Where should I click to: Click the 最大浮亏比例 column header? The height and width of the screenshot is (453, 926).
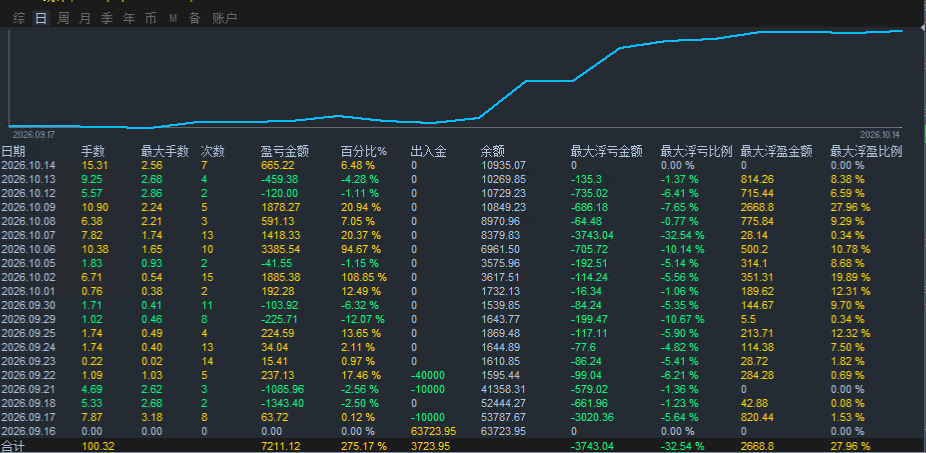[696, 152]
